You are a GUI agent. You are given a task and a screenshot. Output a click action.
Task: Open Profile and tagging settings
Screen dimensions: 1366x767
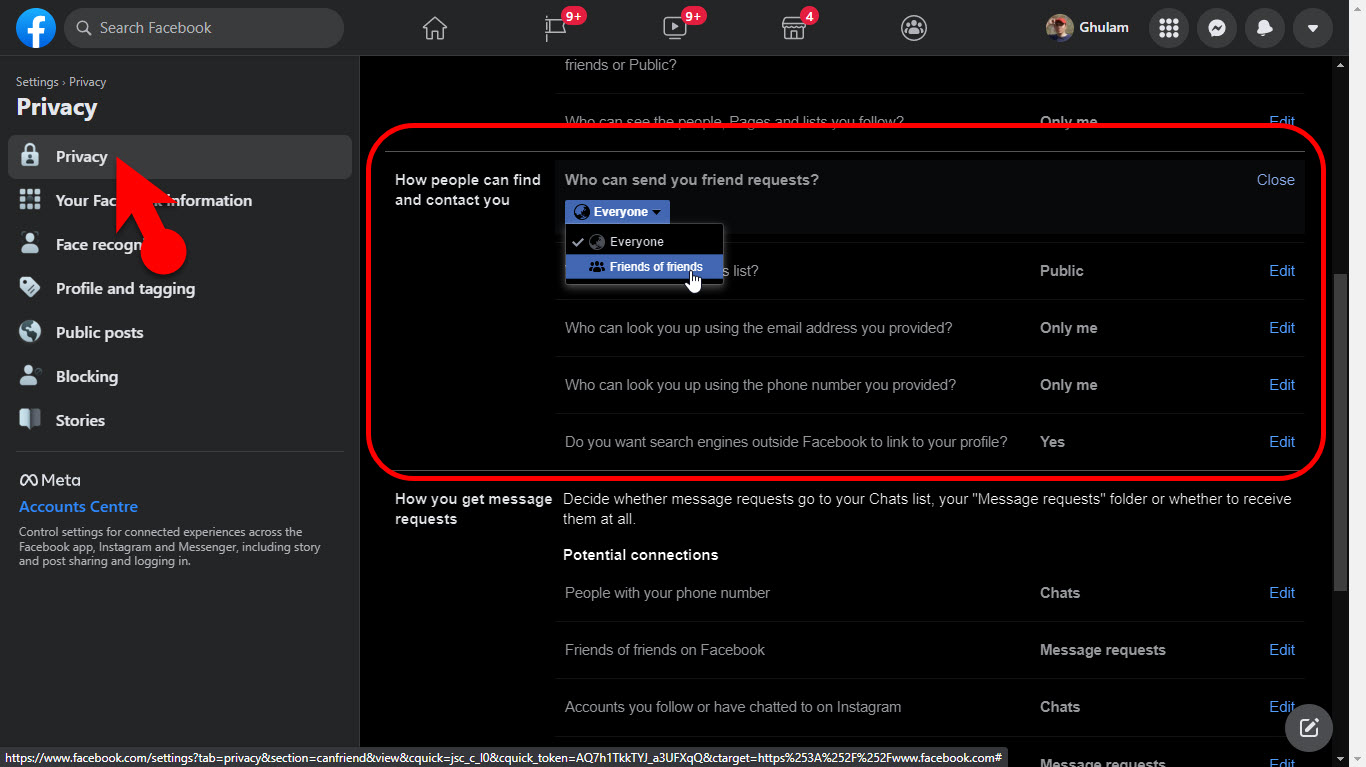[x=180, y=289]
